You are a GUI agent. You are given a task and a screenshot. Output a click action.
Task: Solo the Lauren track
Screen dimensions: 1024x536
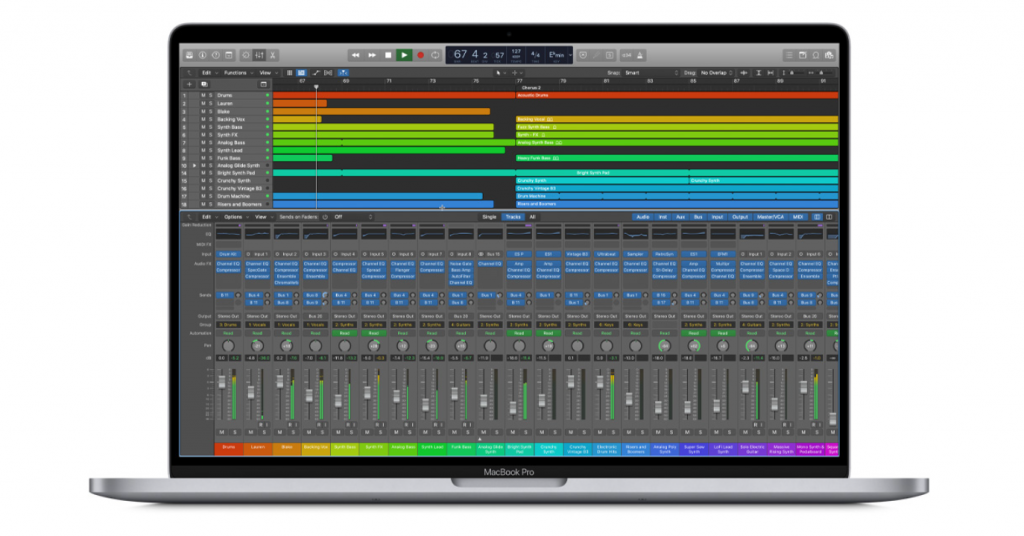[x=210, y=103]
